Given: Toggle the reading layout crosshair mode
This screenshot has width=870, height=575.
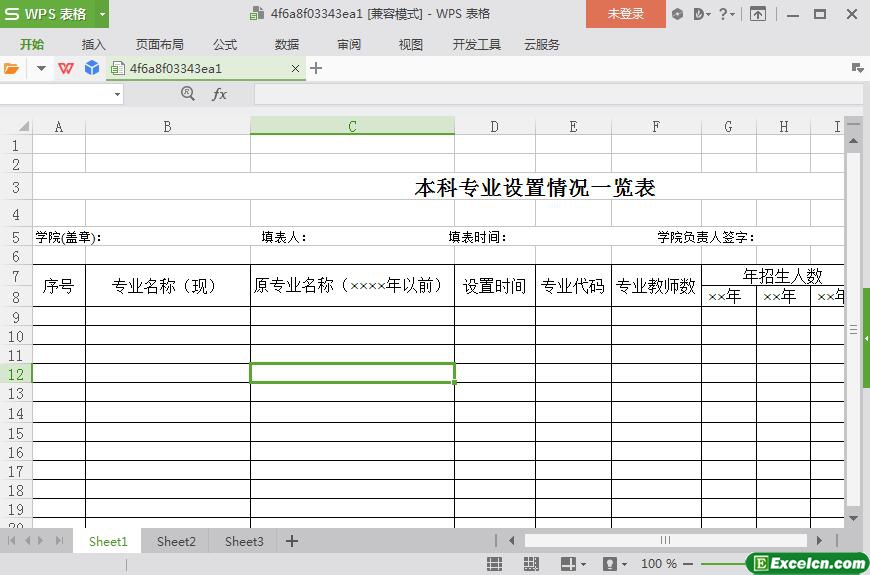Looking at the screenshot, I should point(568,564).
